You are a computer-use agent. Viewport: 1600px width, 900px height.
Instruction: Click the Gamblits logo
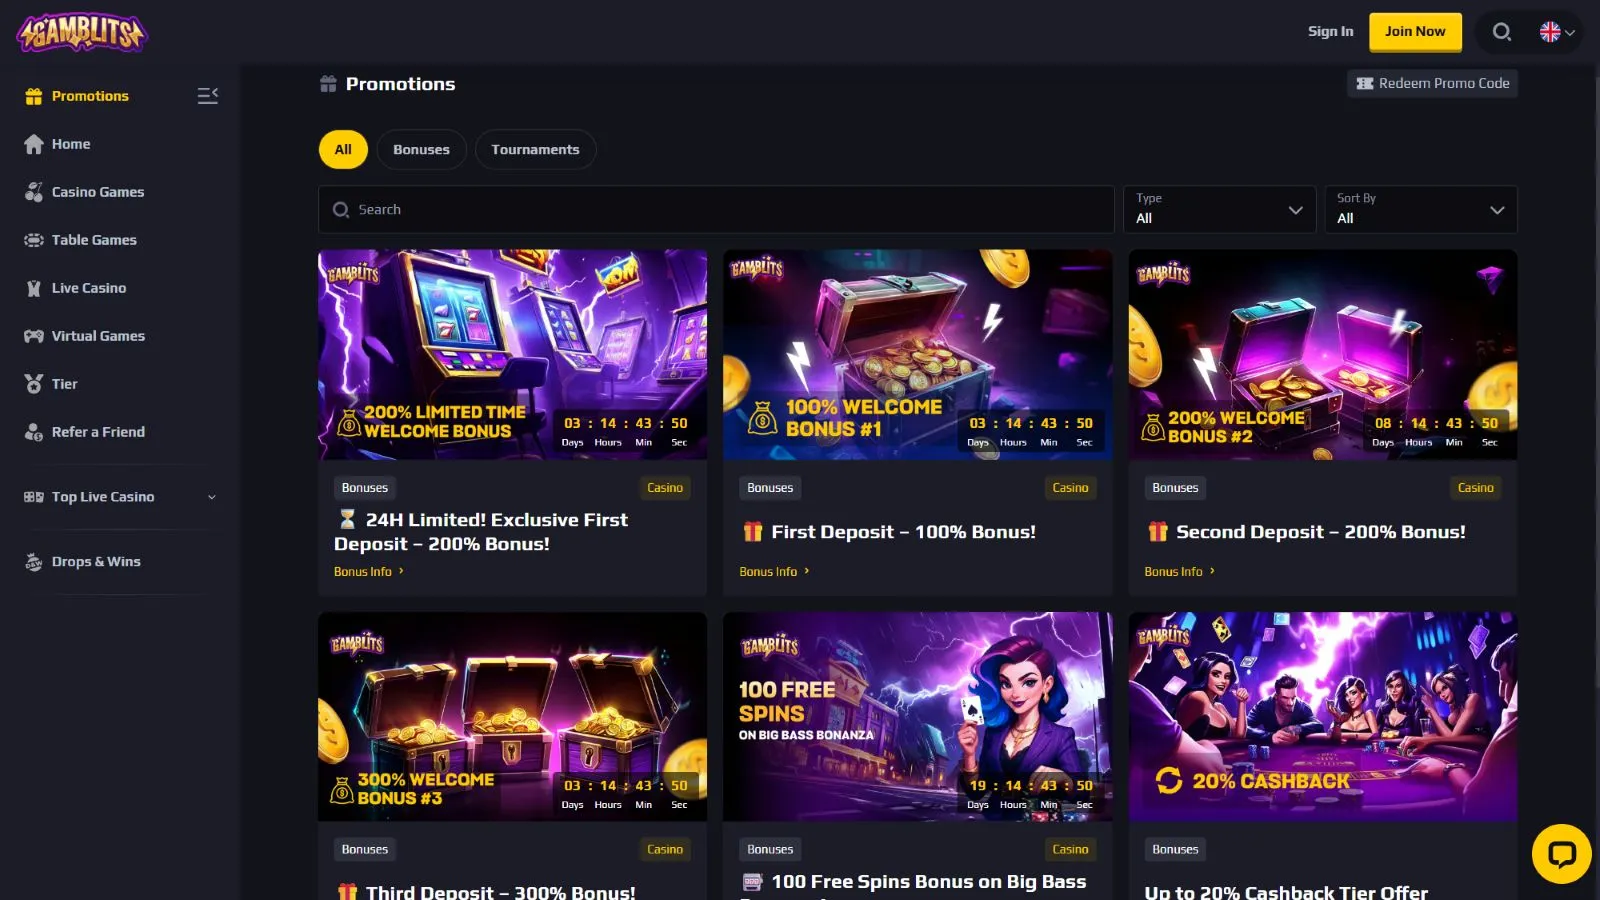click(82, 32)
